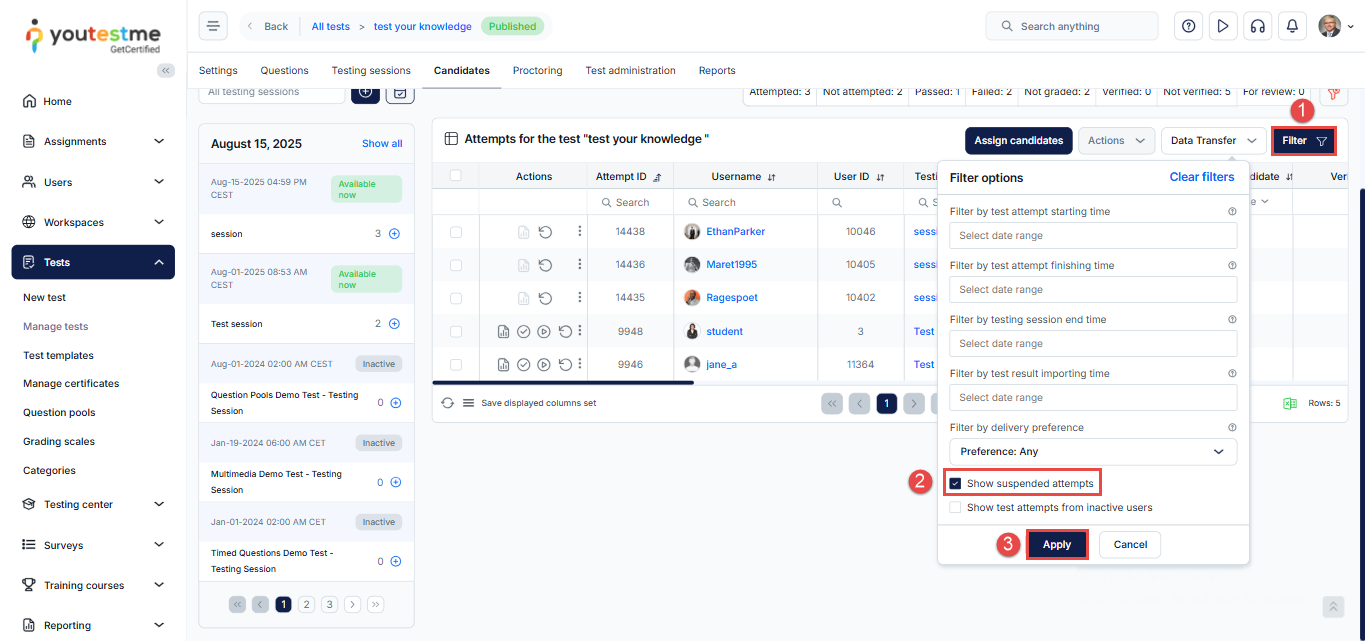Expand the Actions dropdown
Image resolution: width=1365 pixels, height=641 pixels.
point(1116,141)
